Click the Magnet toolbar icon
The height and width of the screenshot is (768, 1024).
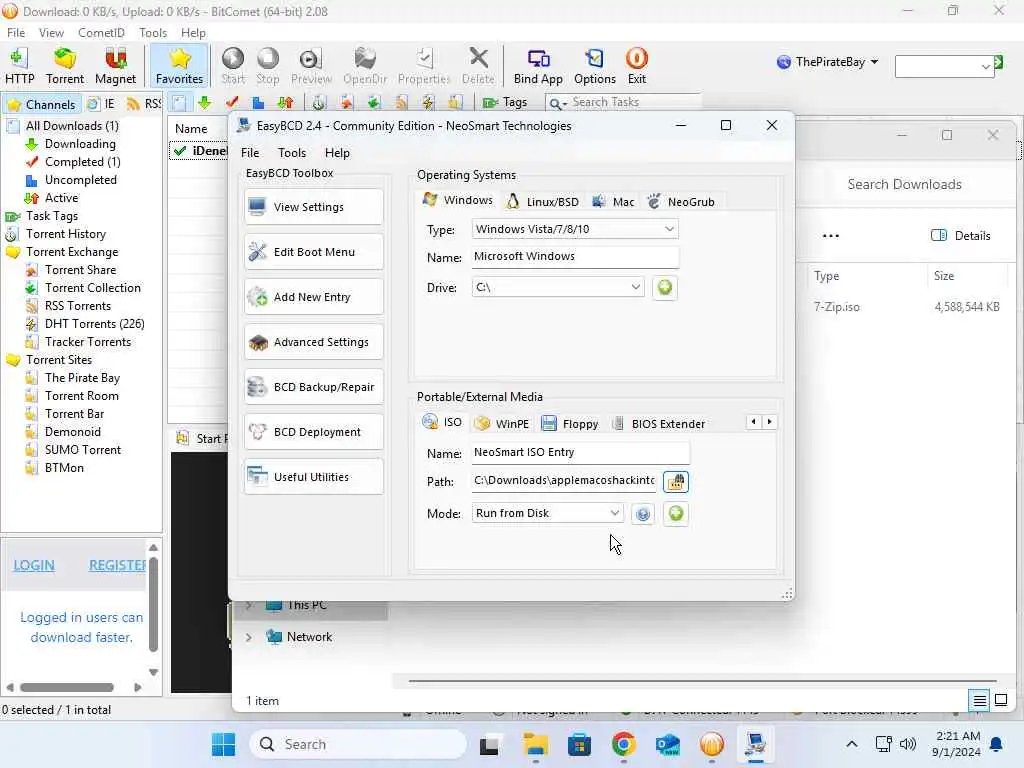pyautogui.click(x=115, y=65)
